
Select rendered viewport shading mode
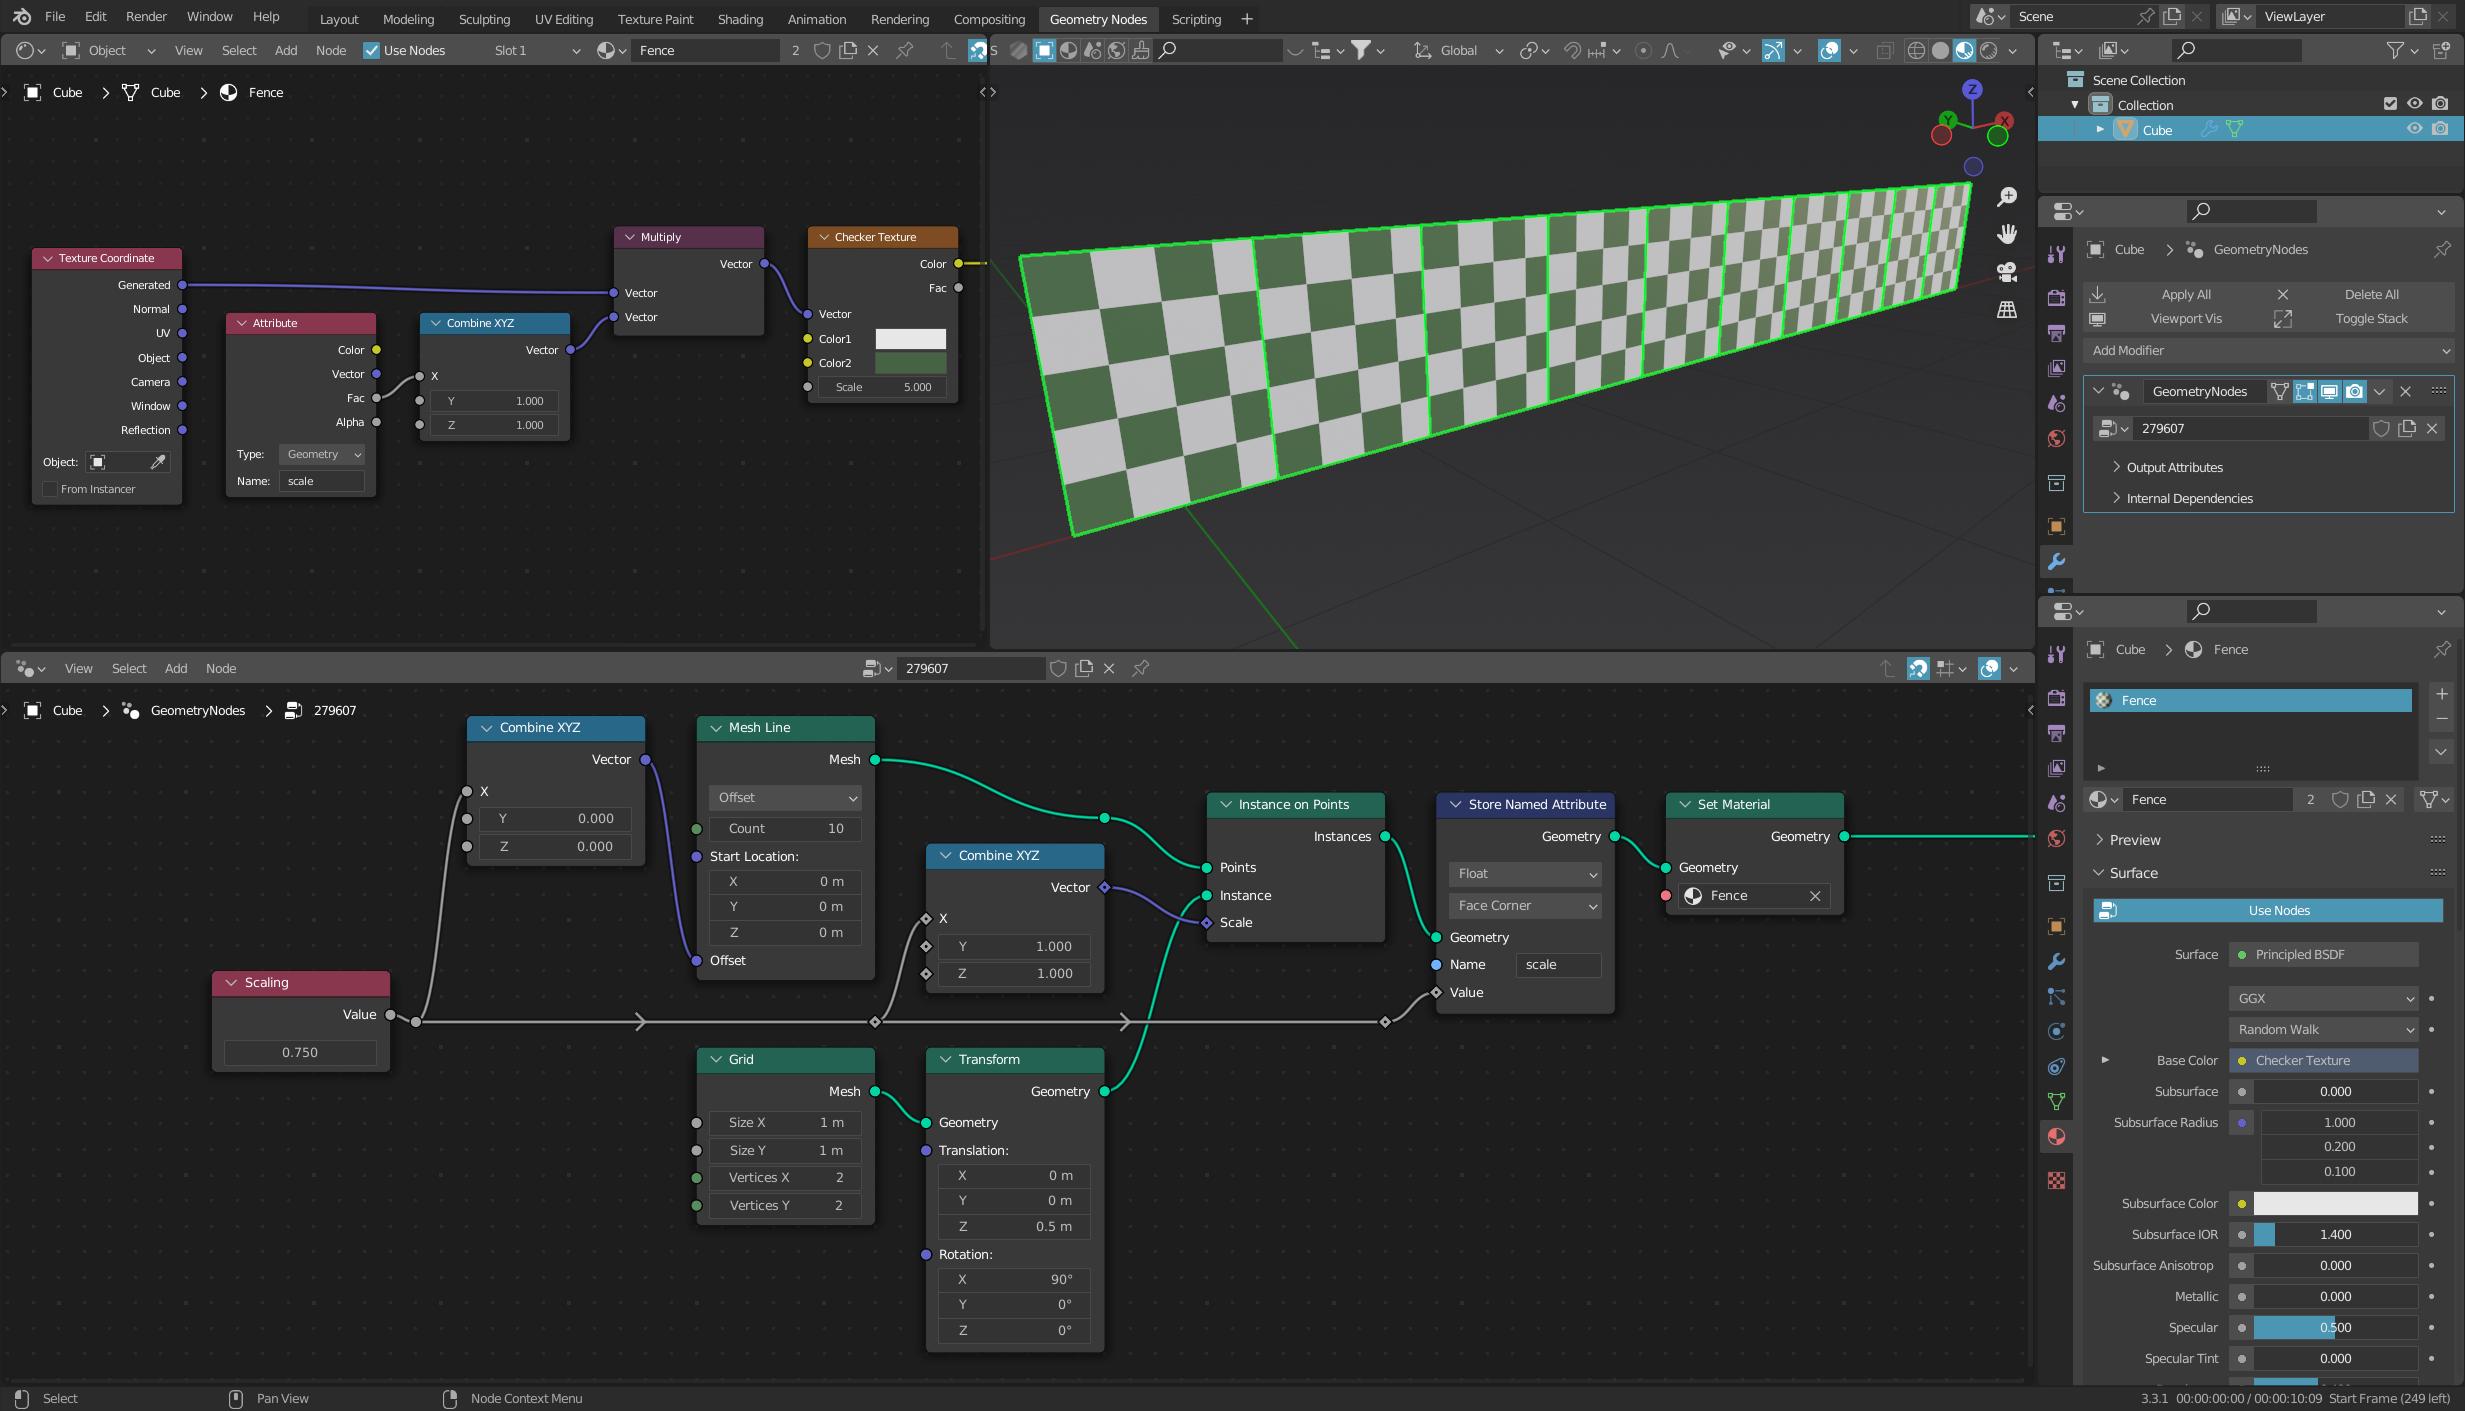1989,50
